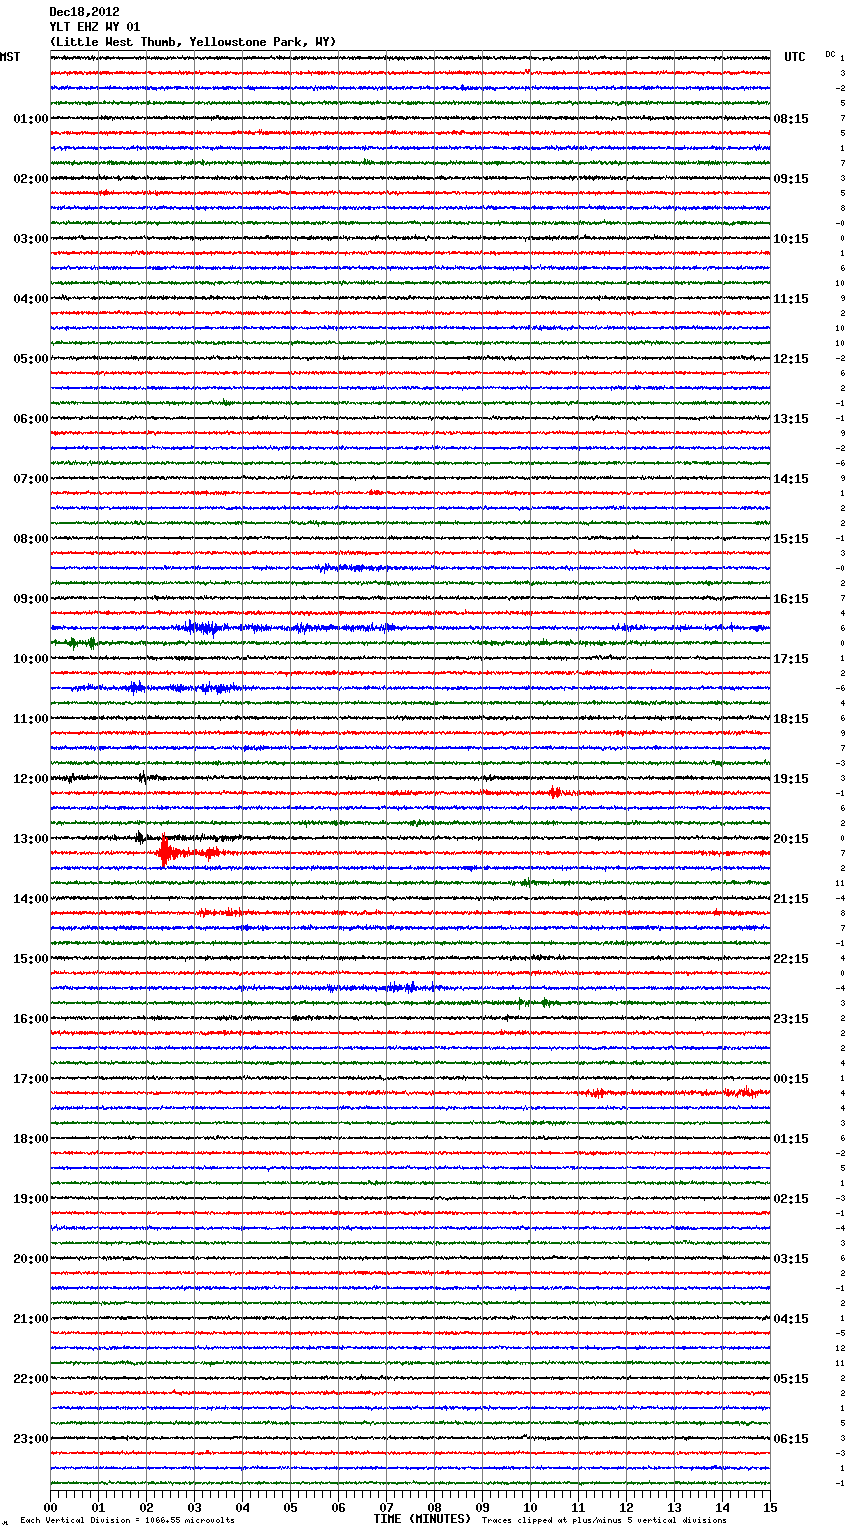This screenshot has height=1534, width=850.
Task: Click the 23:15 UTC time label
Action: pyautogui.click(x=791, y=1019)
